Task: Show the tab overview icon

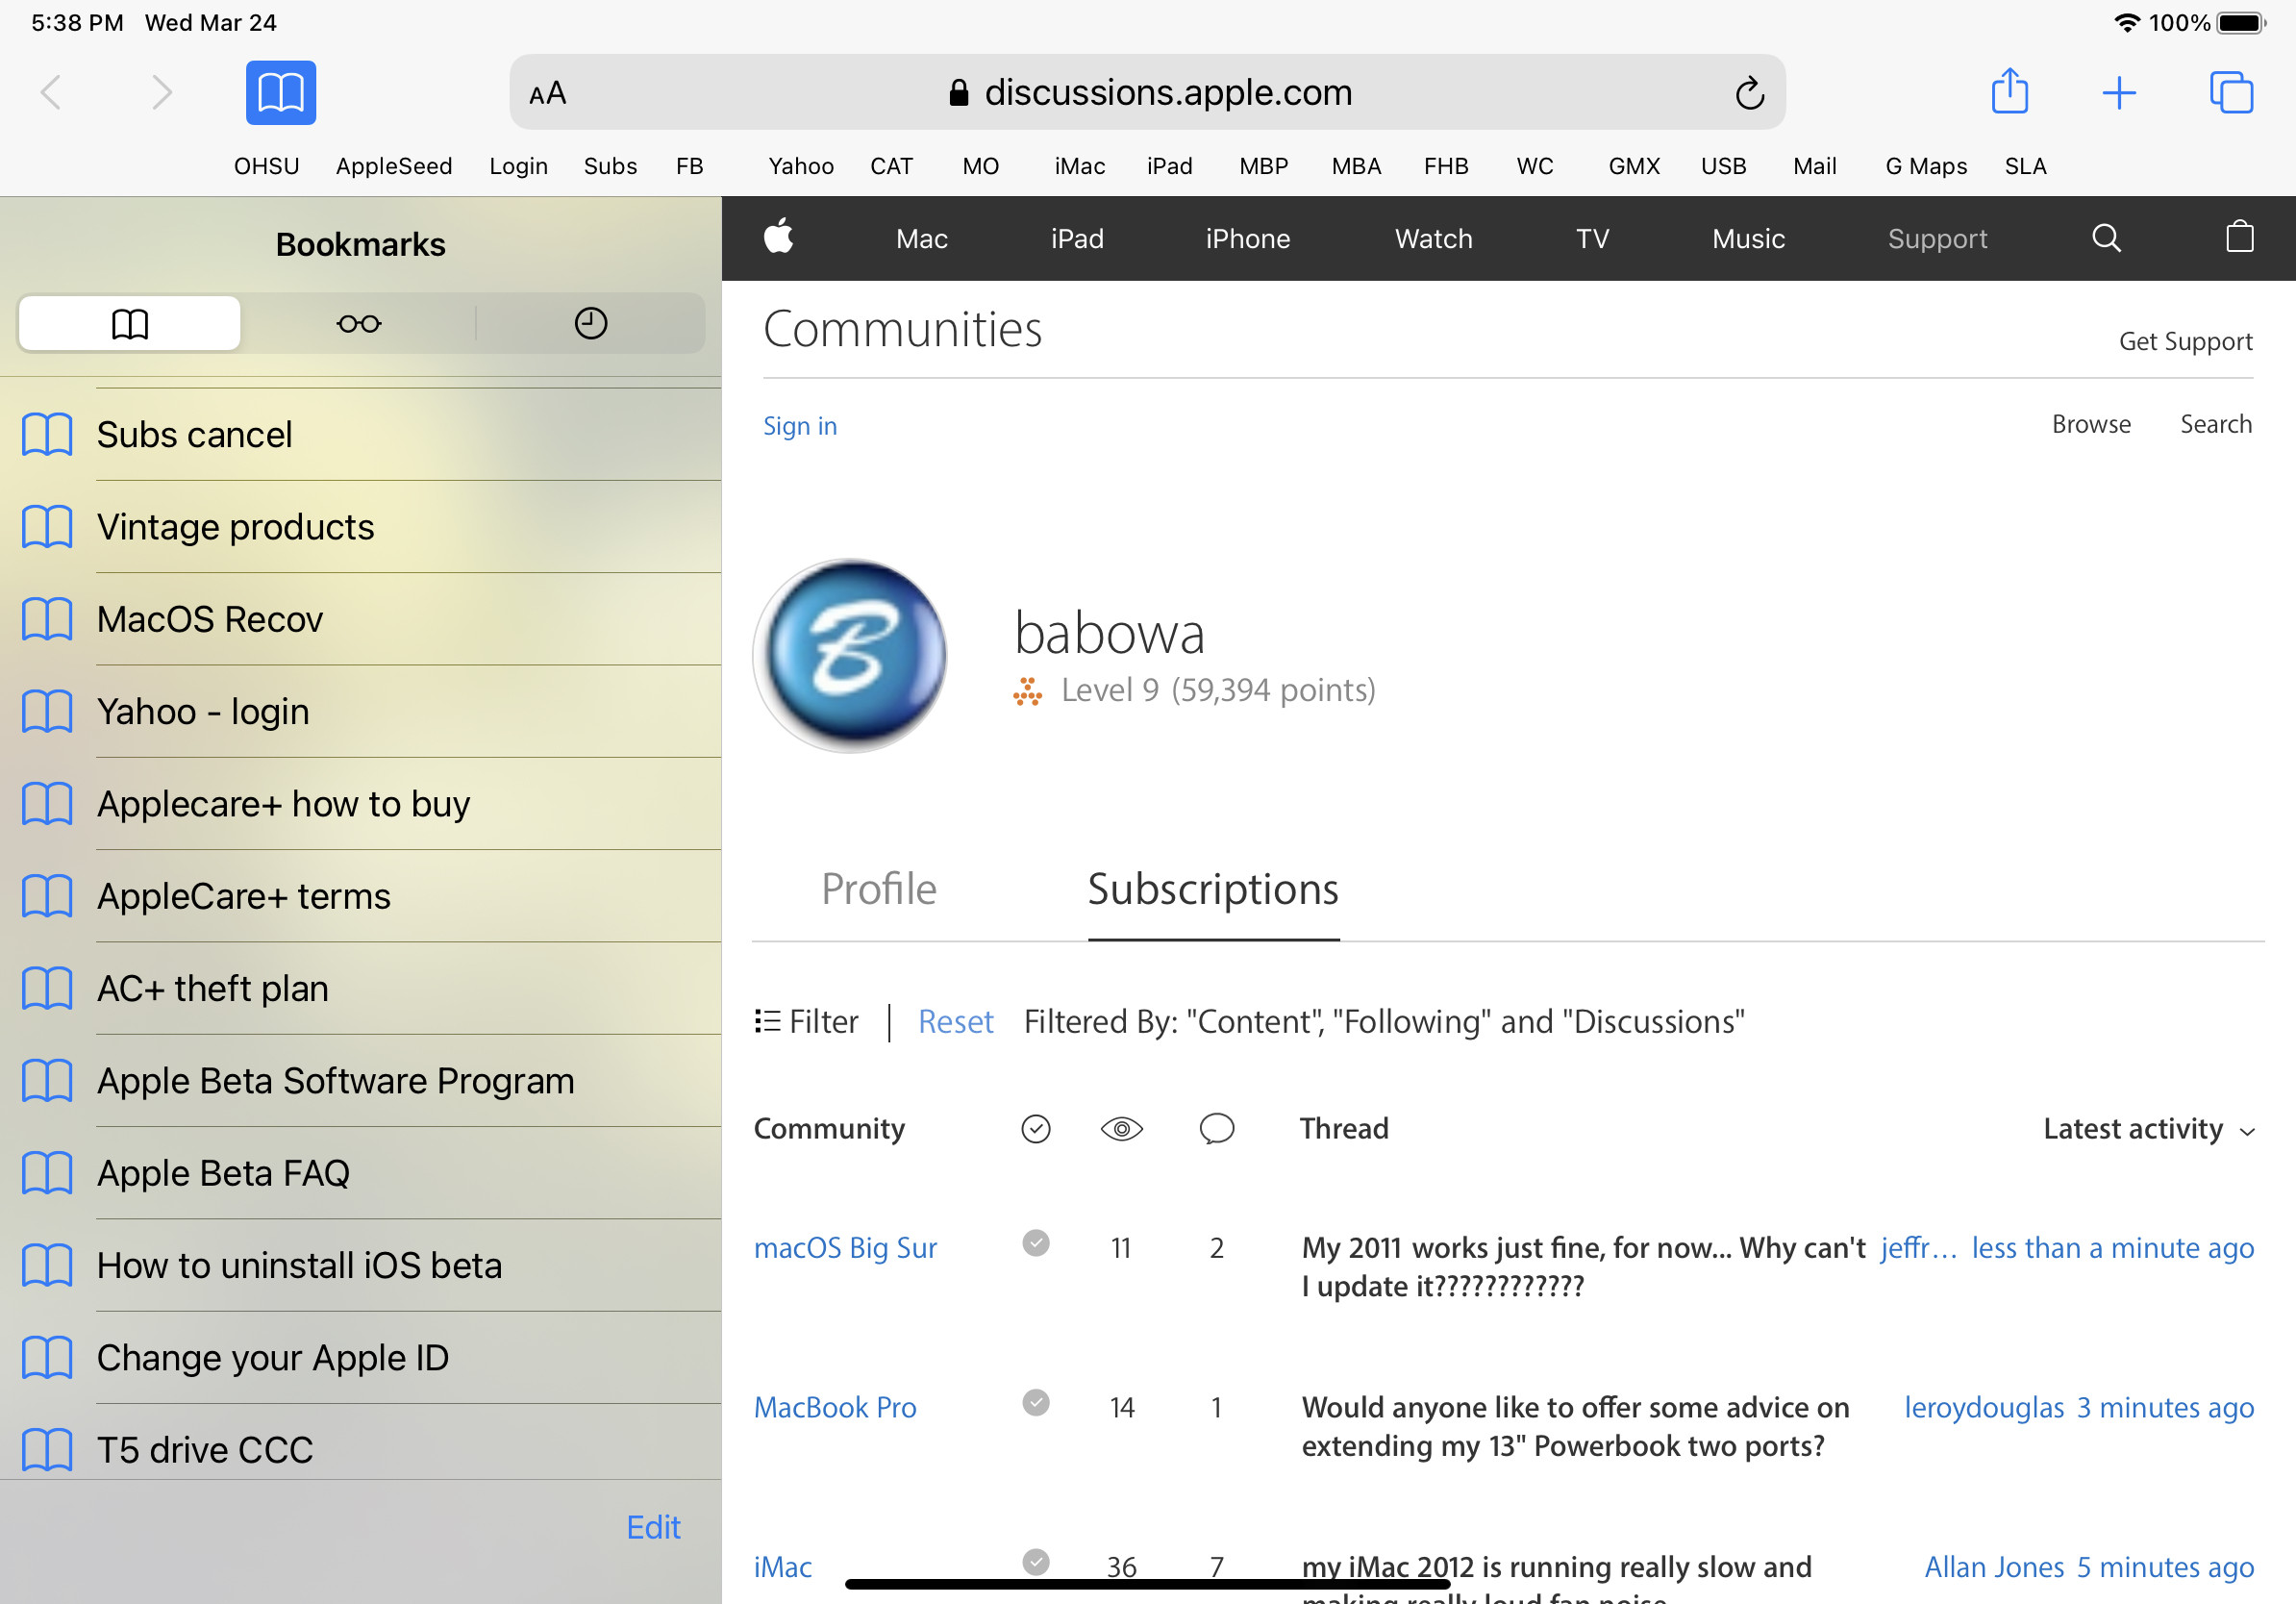Action: pyautogui.click(x=2230, y=92)
